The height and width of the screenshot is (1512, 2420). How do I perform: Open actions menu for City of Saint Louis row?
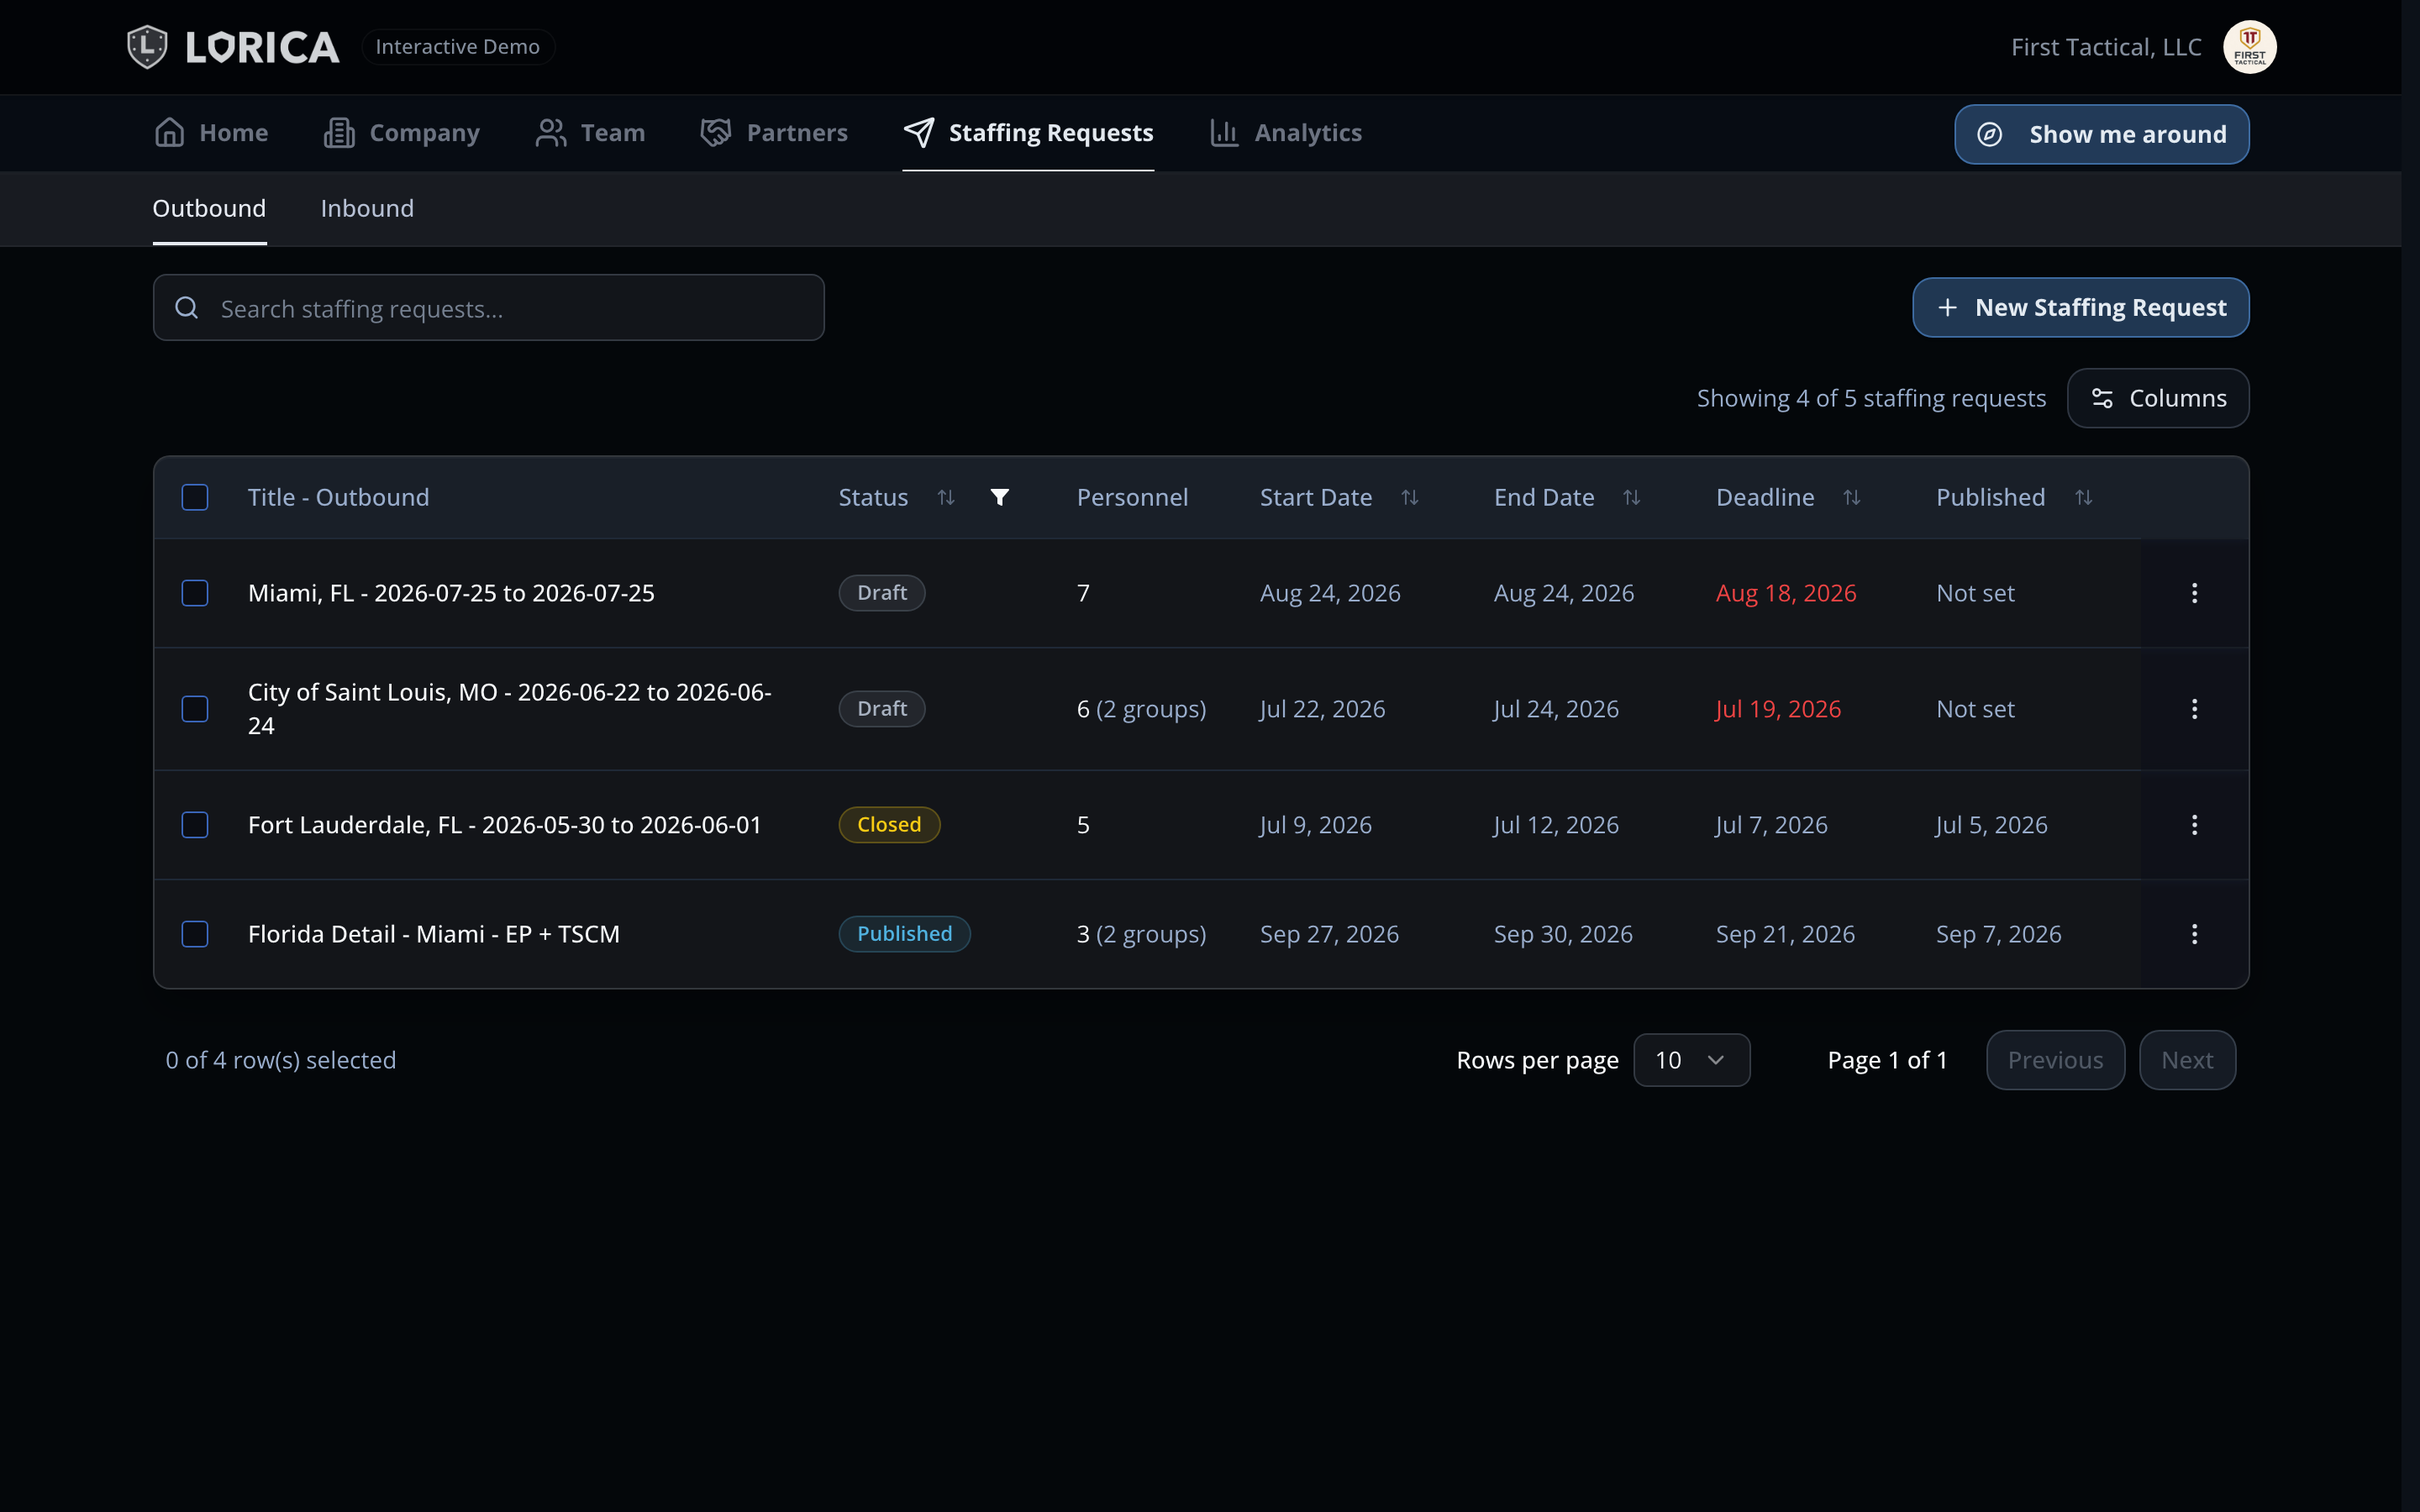2194,709
